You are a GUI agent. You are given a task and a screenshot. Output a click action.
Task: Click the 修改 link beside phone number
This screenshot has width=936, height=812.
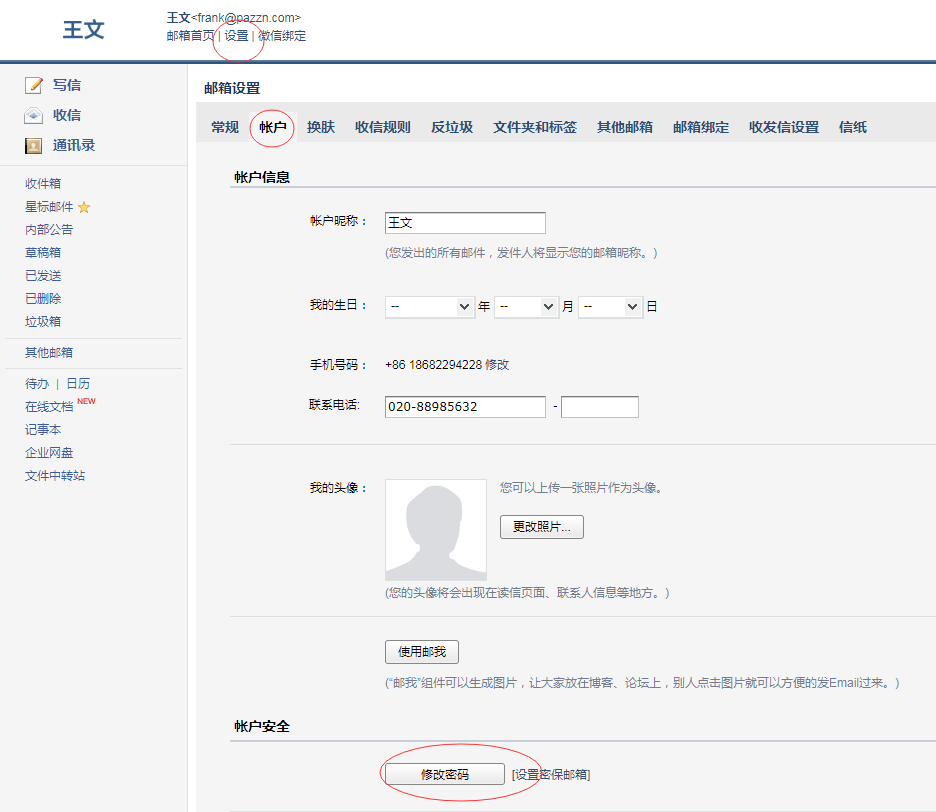tap(497, 365)
